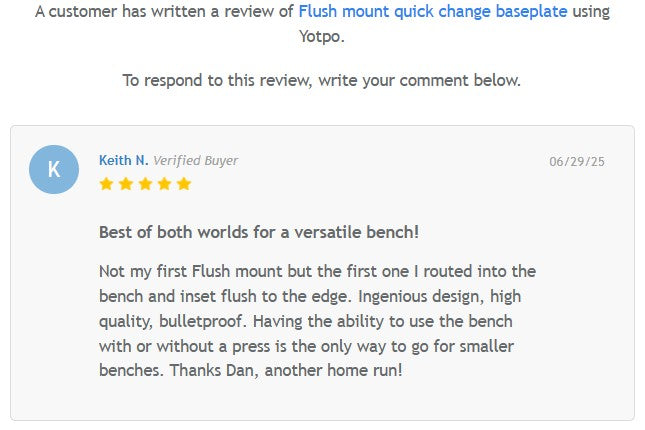The height and width of the screenshot is (430, 645).
Task: Click "Not my first Flush mount" opening sentence
Action: click(x=190, y=271)
